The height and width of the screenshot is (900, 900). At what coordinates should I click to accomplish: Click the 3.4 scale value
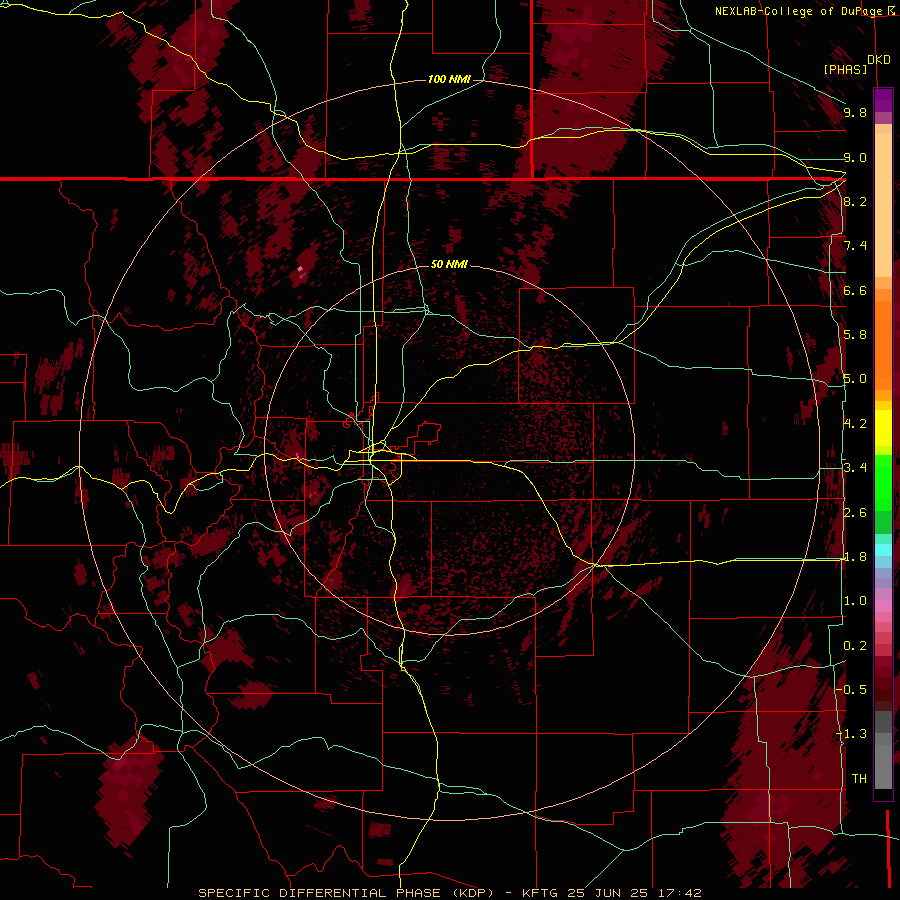click(x=855, y=468)
